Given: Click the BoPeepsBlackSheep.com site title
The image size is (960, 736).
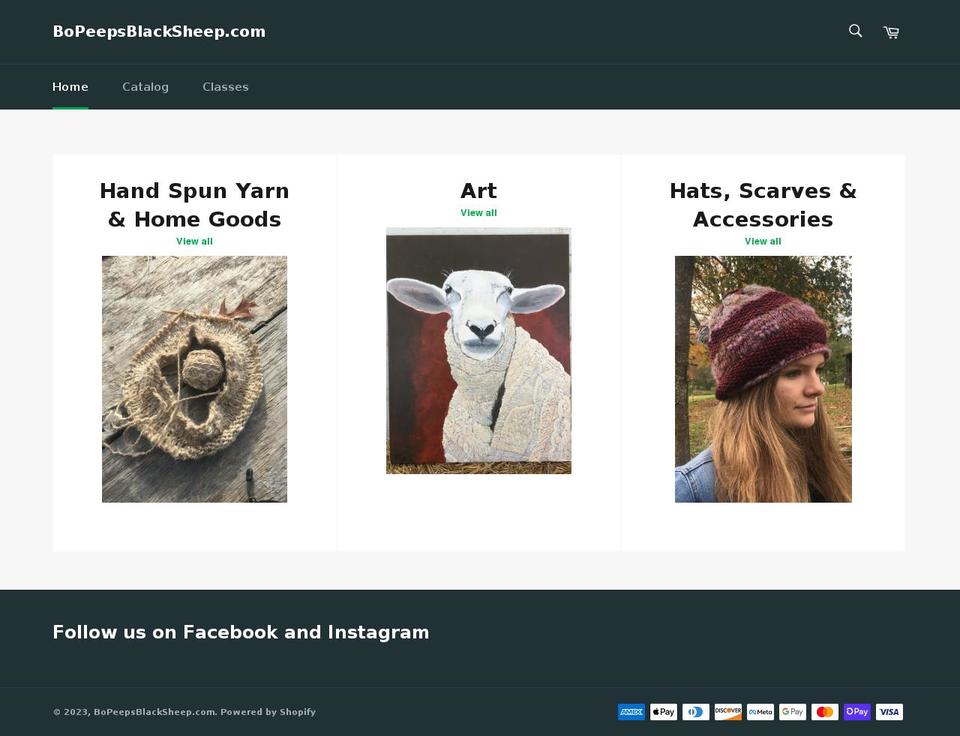Looking at the screenshot, I should pos(159,32).
